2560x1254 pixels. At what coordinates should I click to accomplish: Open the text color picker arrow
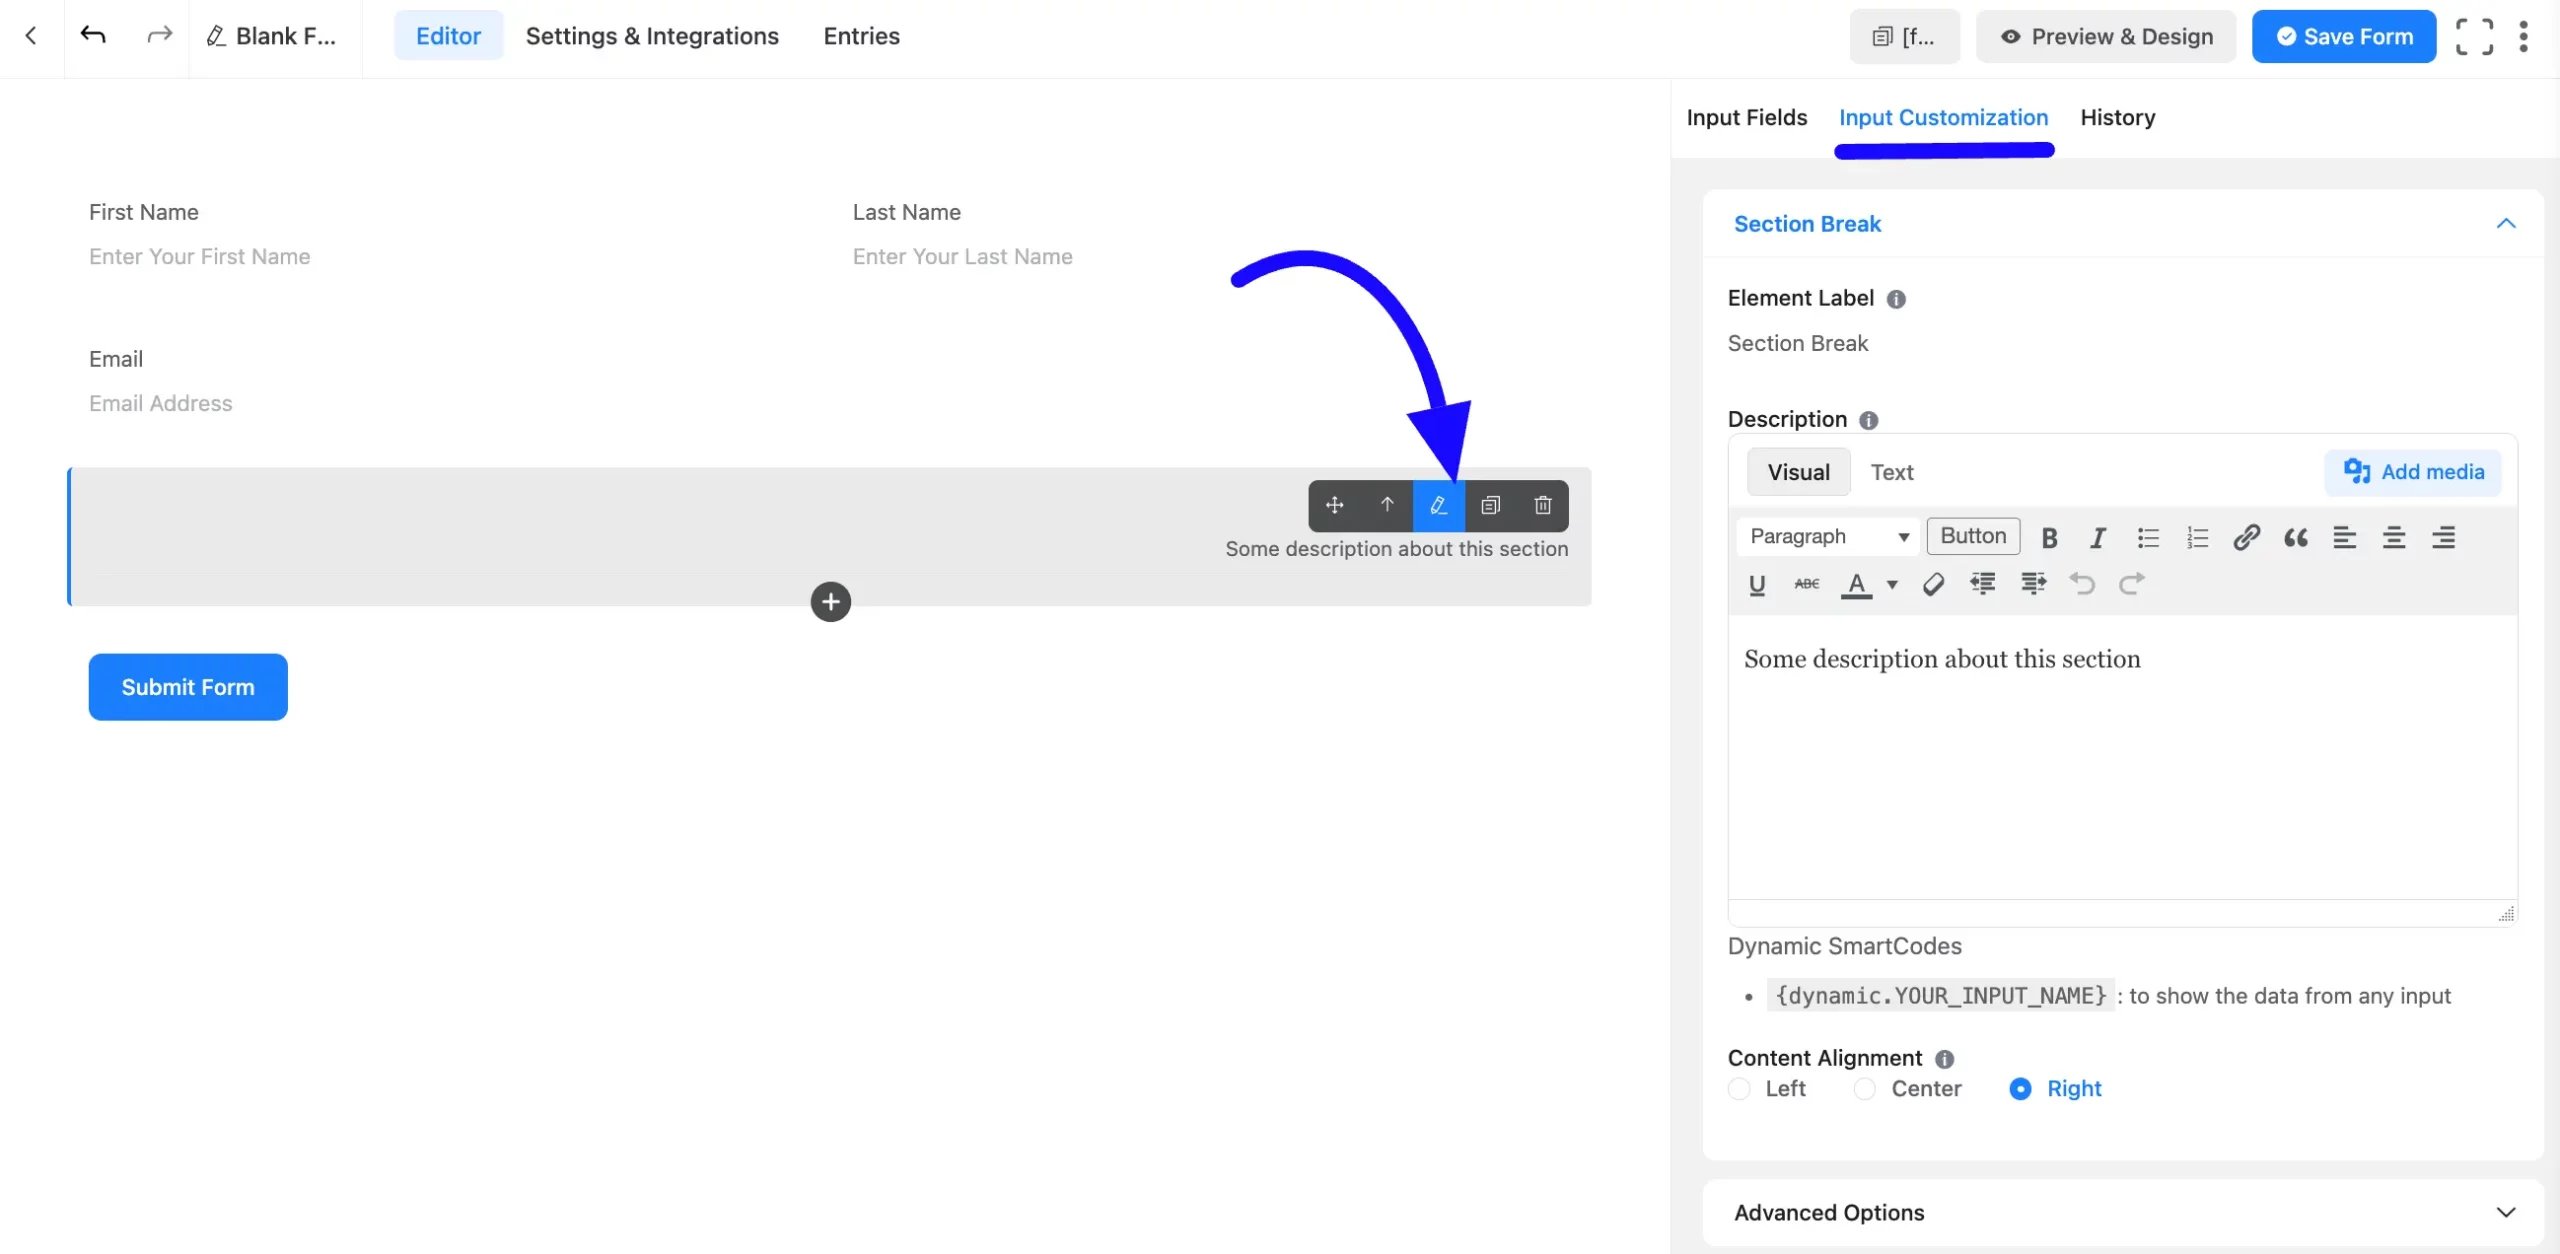pos(1892,585)
